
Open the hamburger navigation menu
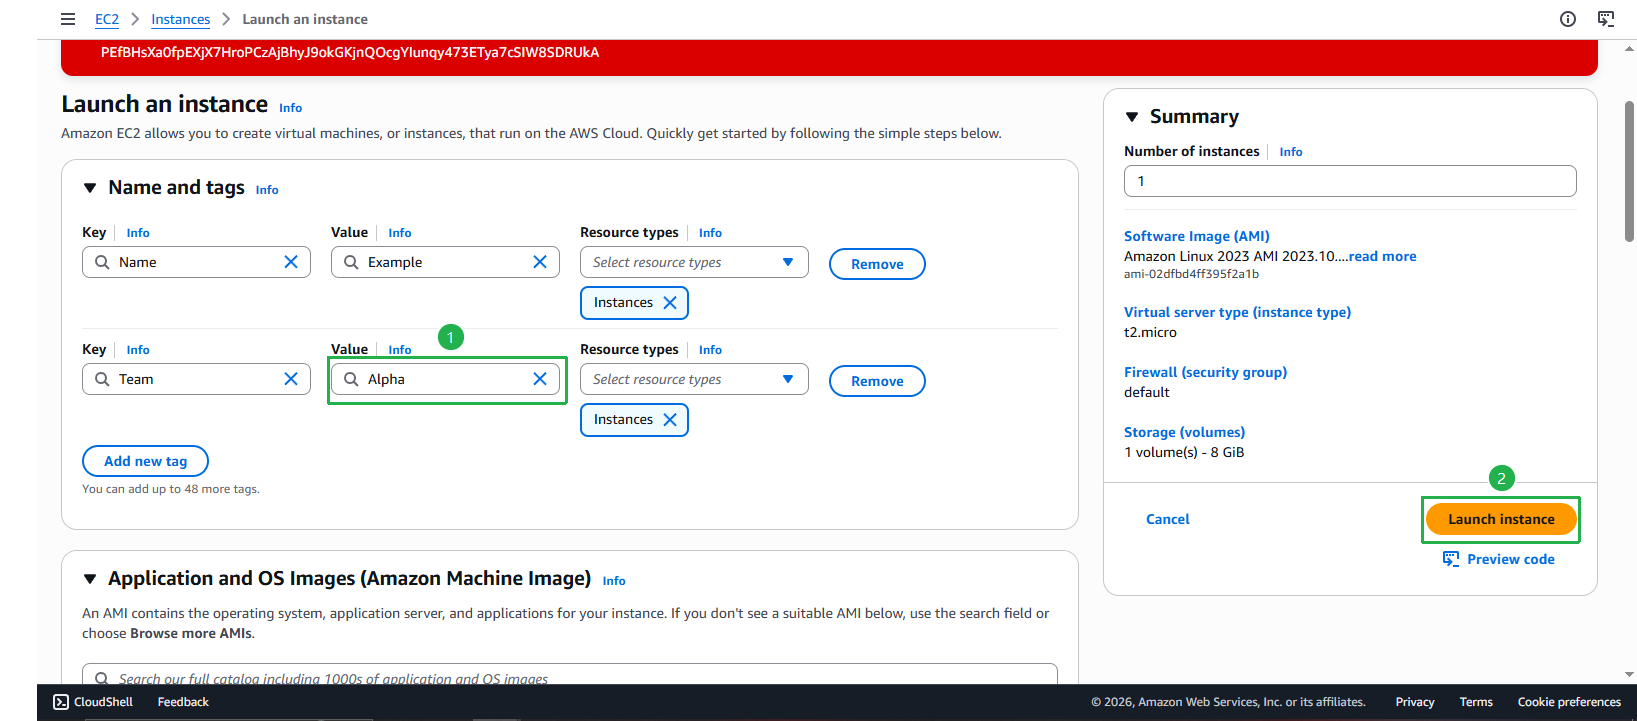point(68,19)
